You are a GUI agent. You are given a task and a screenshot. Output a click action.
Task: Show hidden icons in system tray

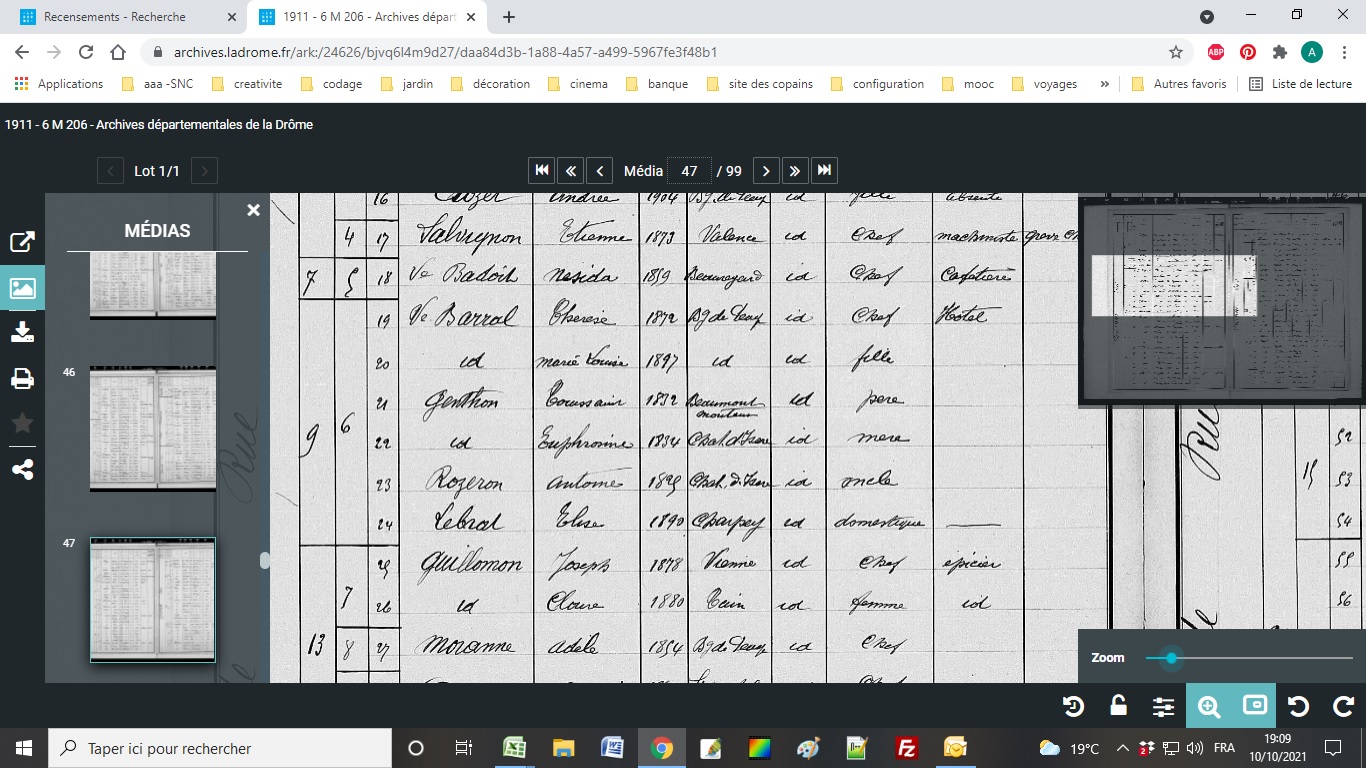[x=1122, y=748]
